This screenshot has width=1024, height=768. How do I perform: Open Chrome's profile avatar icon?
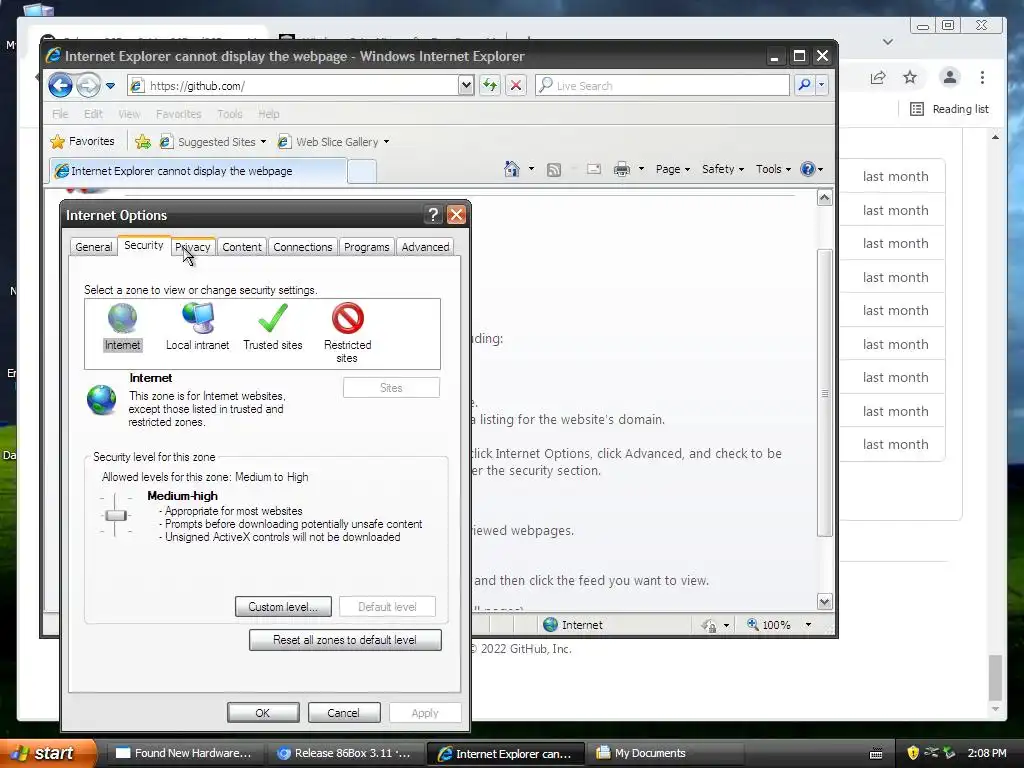(950, 77)
